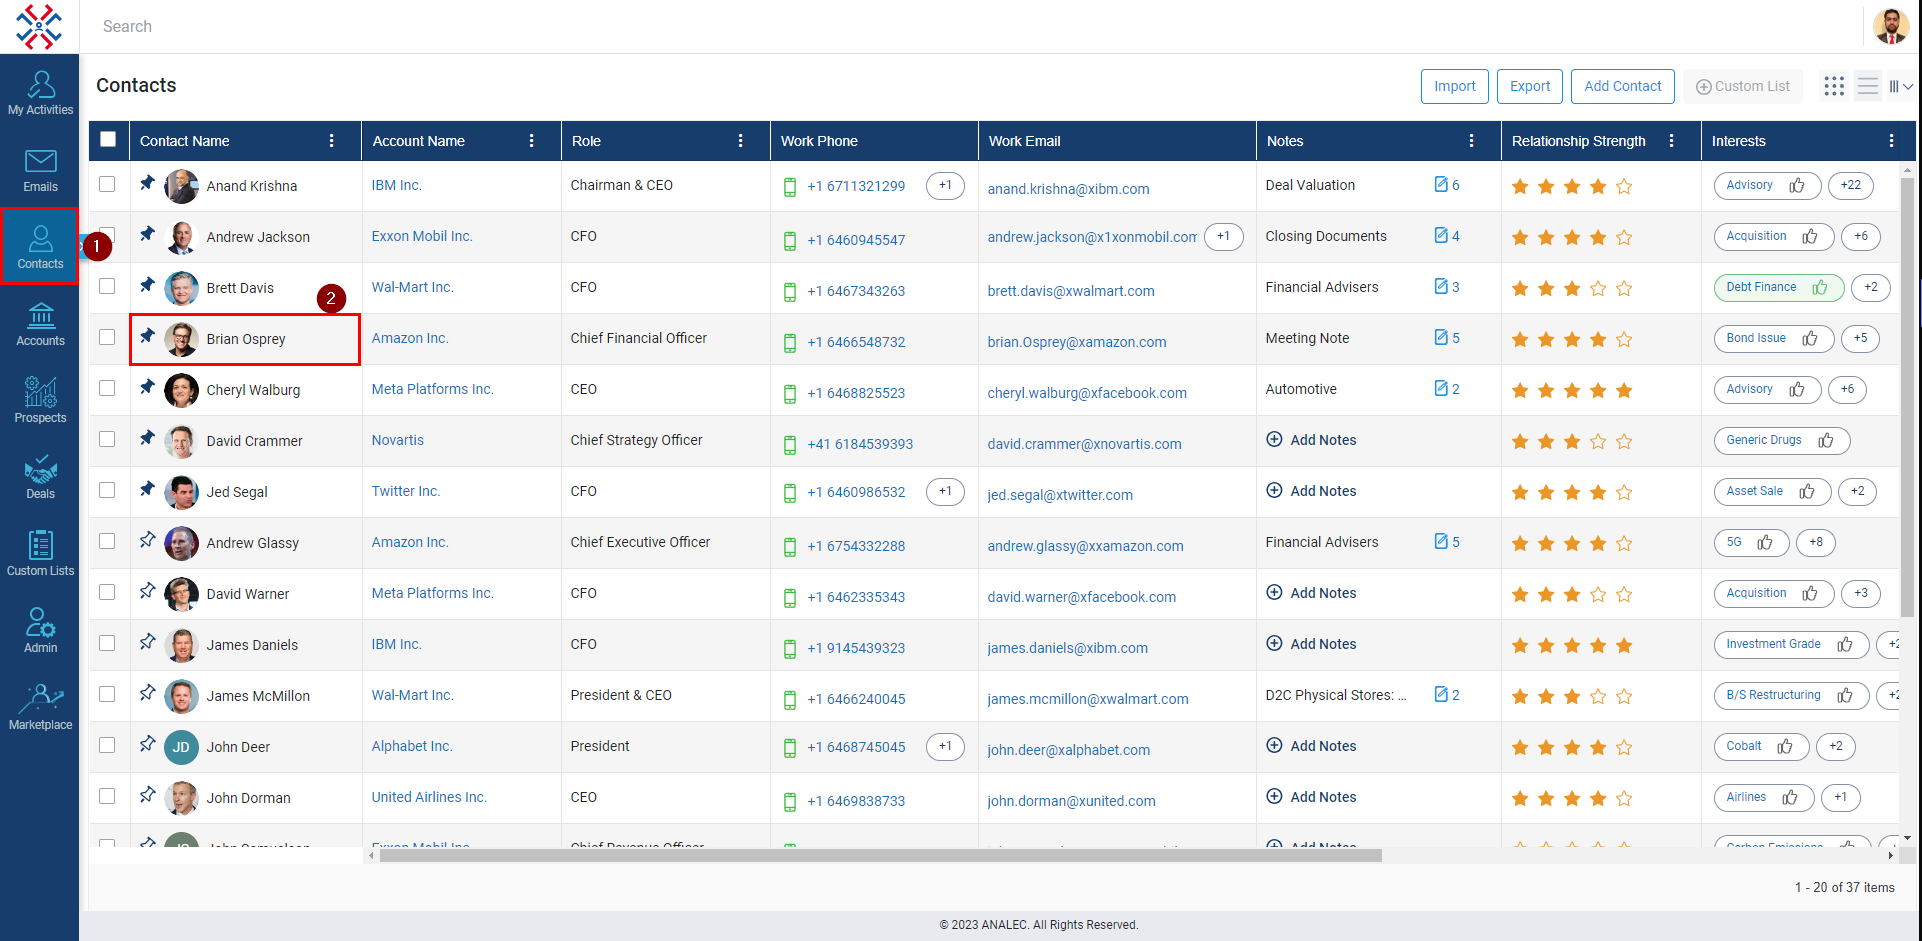Unpin Anand Krishna contact
The height and width of the screenshot is (941, 1922).
(x=147, y=183)
